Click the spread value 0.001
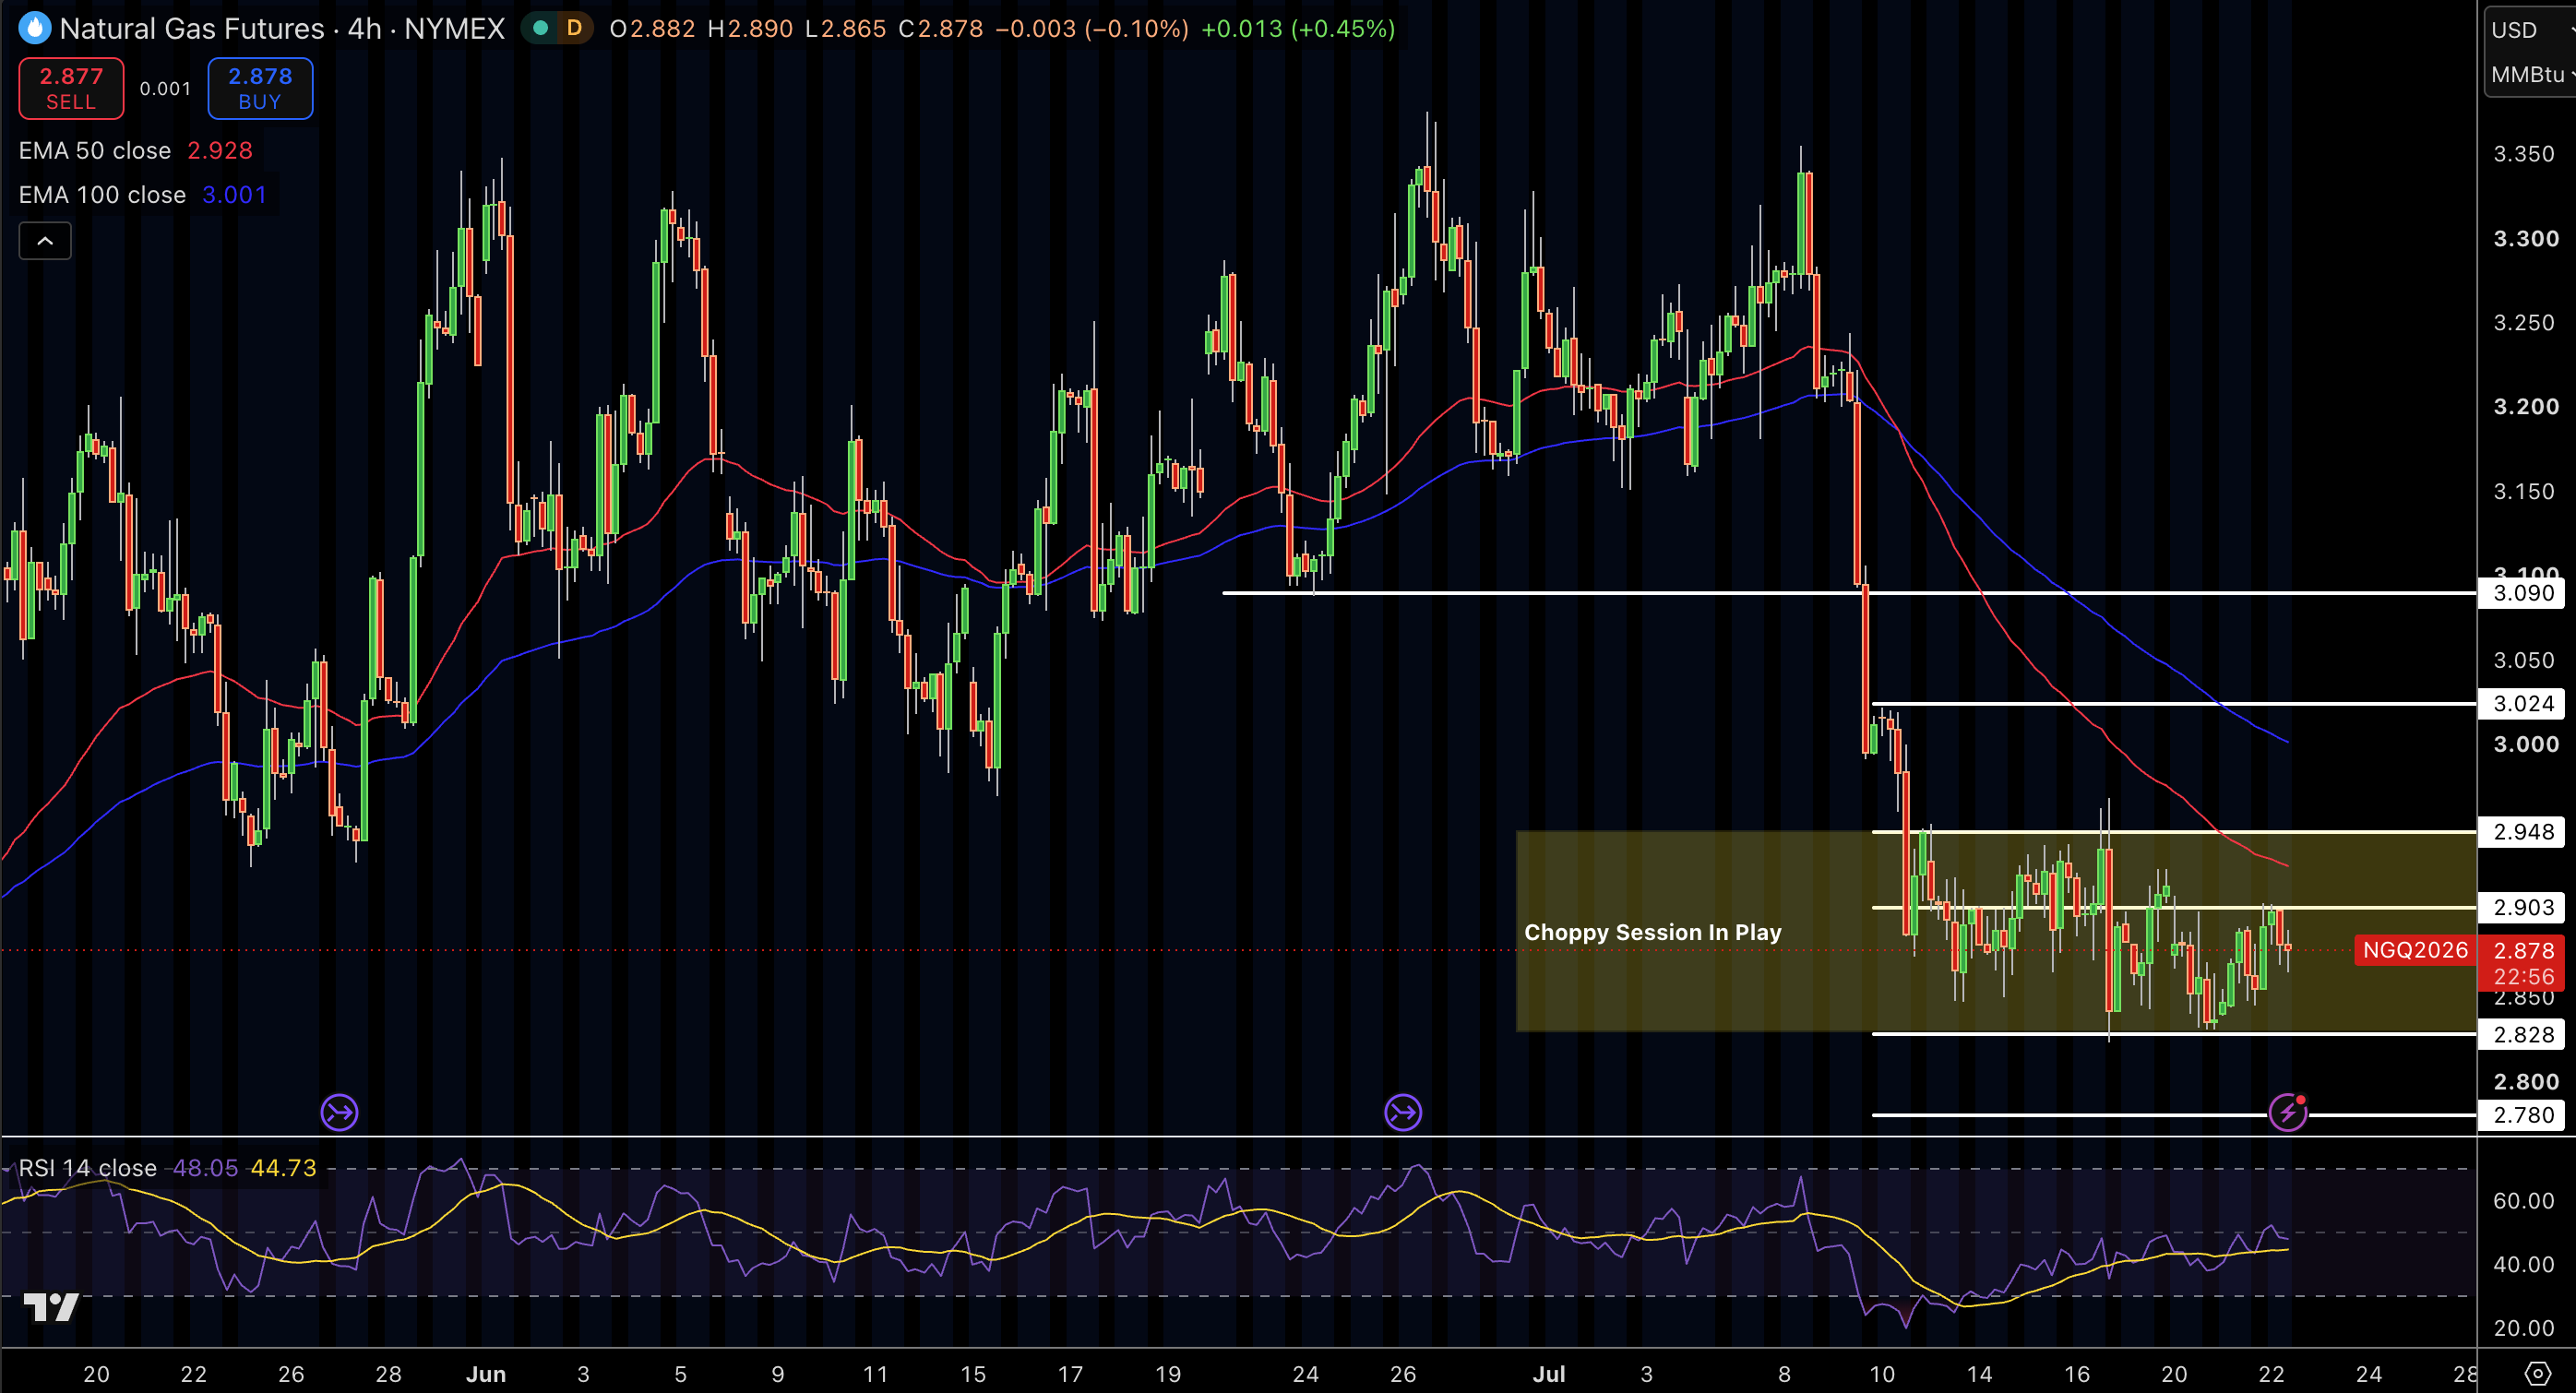This screenshot has height=1393, width=2576. click(x=165, y=88)
